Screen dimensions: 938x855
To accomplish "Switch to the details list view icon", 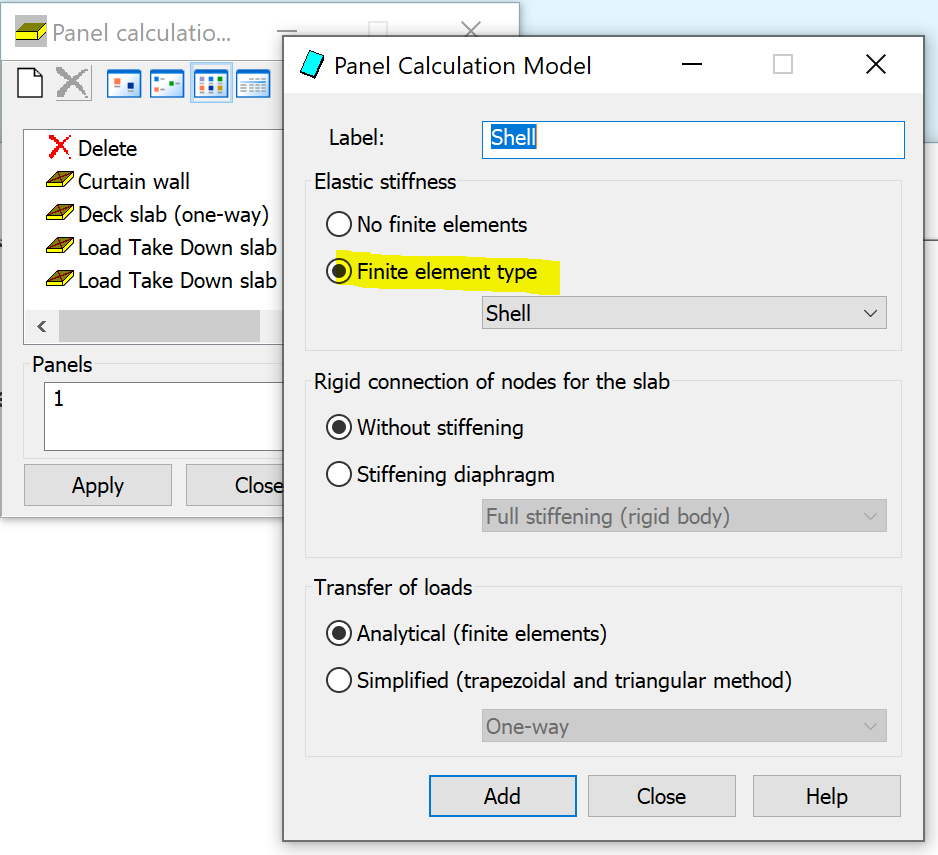I will coord(253,83).
